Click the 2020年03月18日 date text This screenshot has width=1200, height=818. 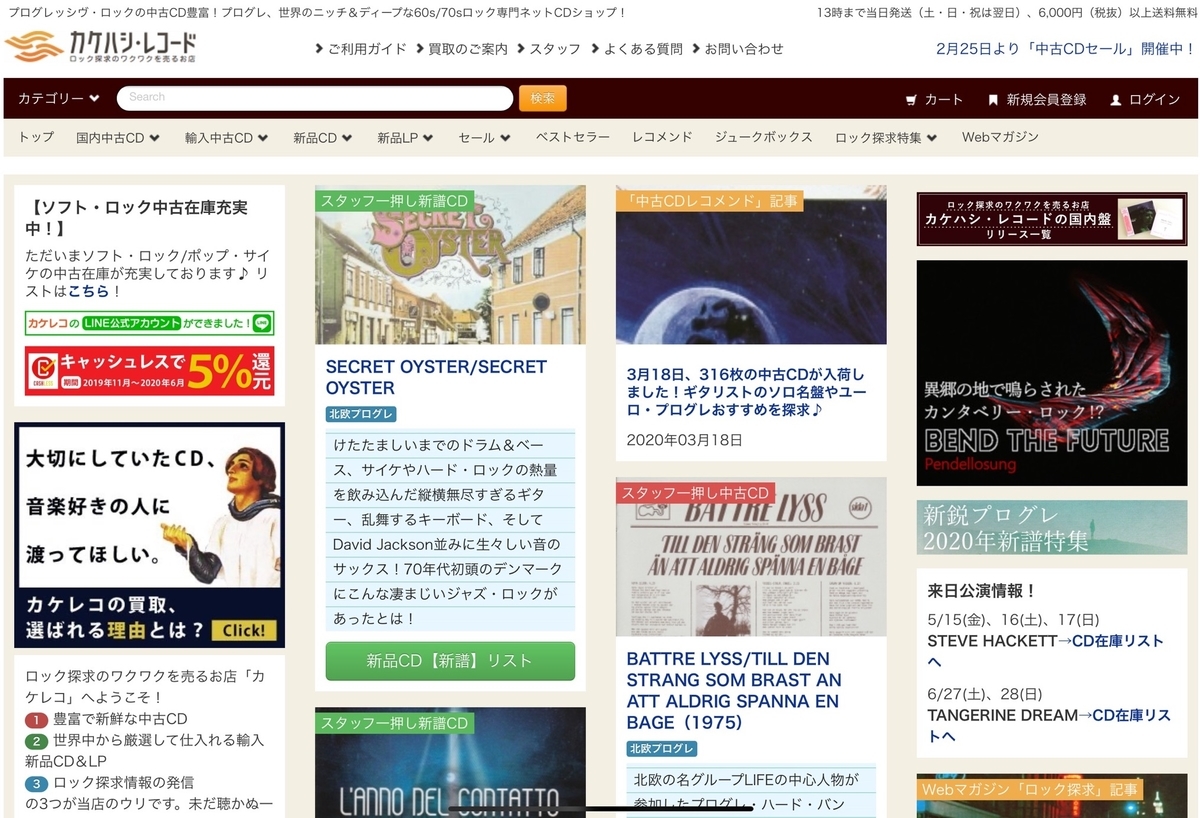pyautogui.click(x=685, y=440)
